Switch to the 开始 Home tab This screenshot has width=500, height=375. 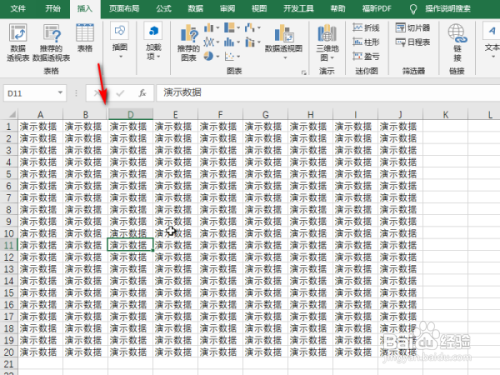(x=53, y=9)
